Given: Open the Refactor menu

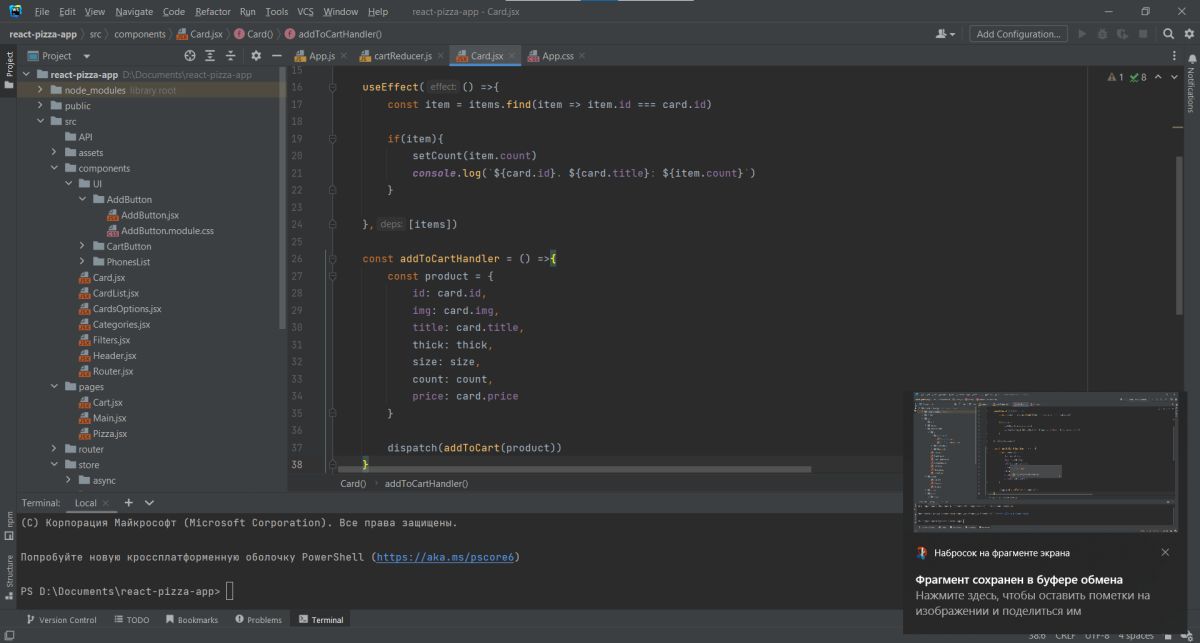Looking at the screenshot, I should 213,11.
